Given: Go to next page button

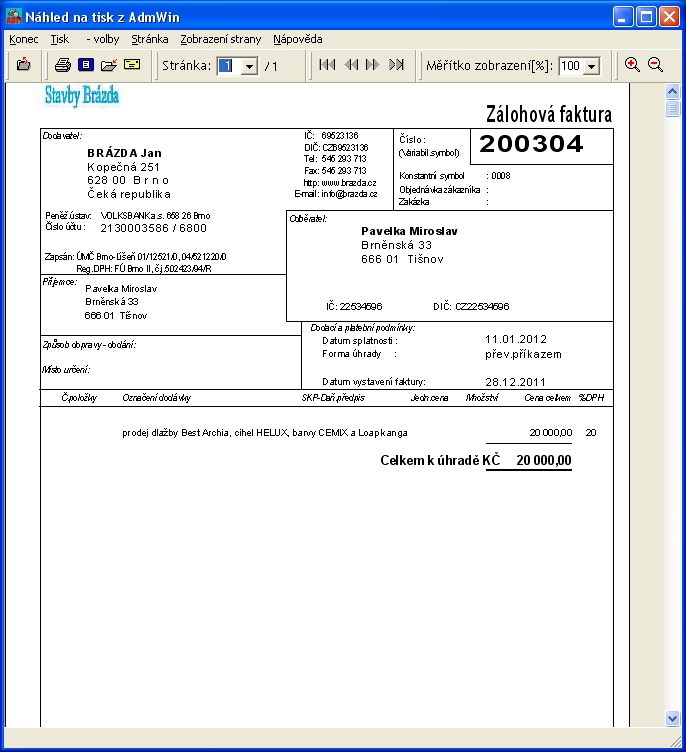Looking at the screenshot, I should tap(373, 65).
